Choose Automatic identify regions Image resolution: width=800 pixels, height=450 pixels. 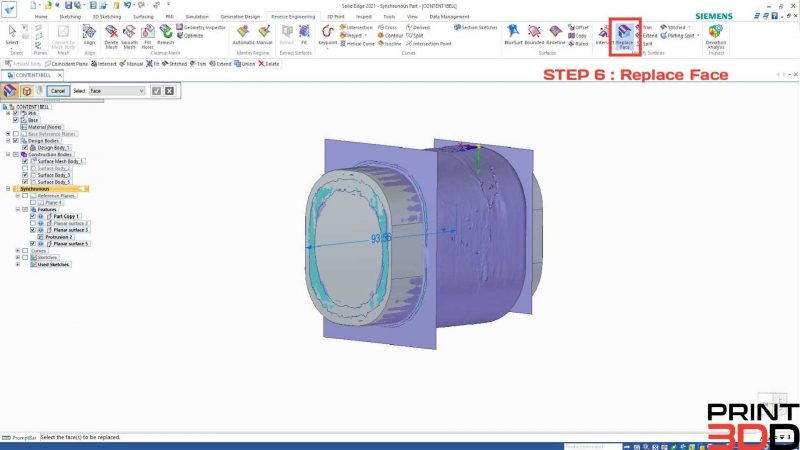243,35
